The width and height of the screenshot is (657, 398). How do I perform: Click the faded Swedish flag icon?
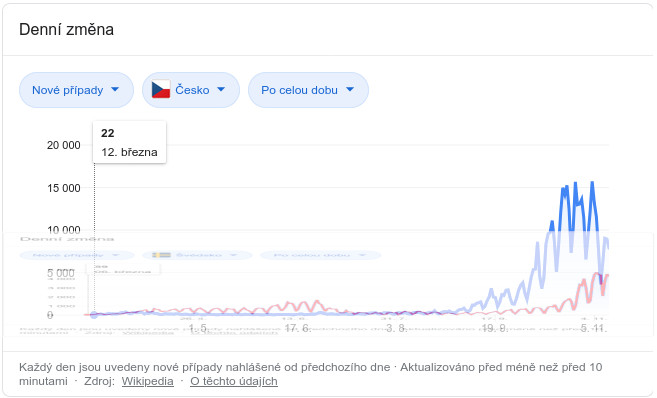coord(161,255)
